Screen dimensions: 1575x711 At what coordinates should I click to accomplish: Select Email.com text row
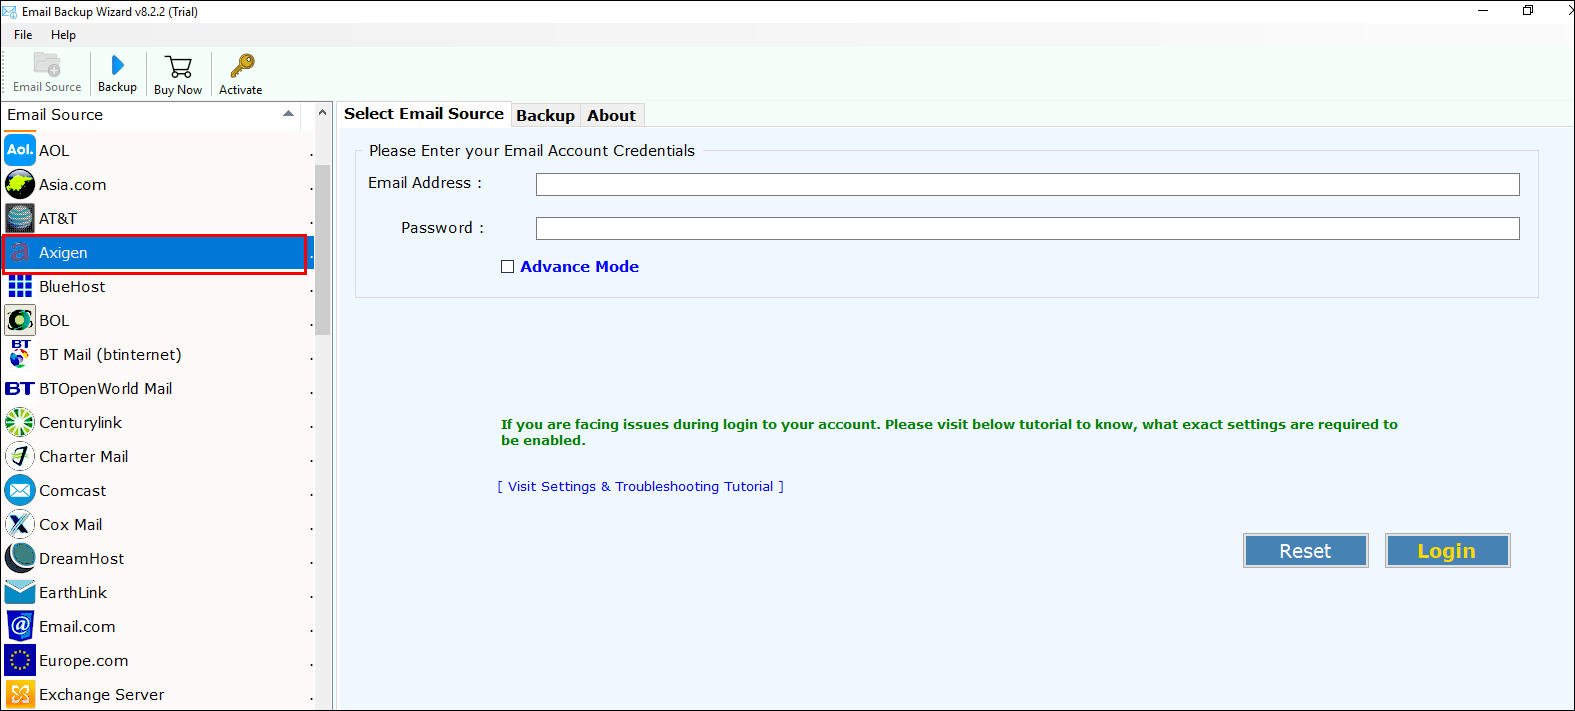(77, 627)
